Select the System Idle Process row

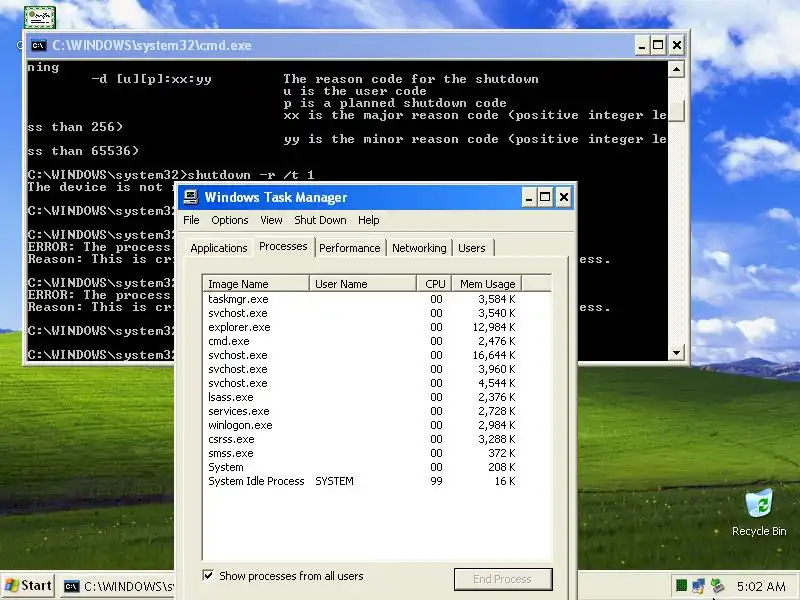click(x=362, y=481)
